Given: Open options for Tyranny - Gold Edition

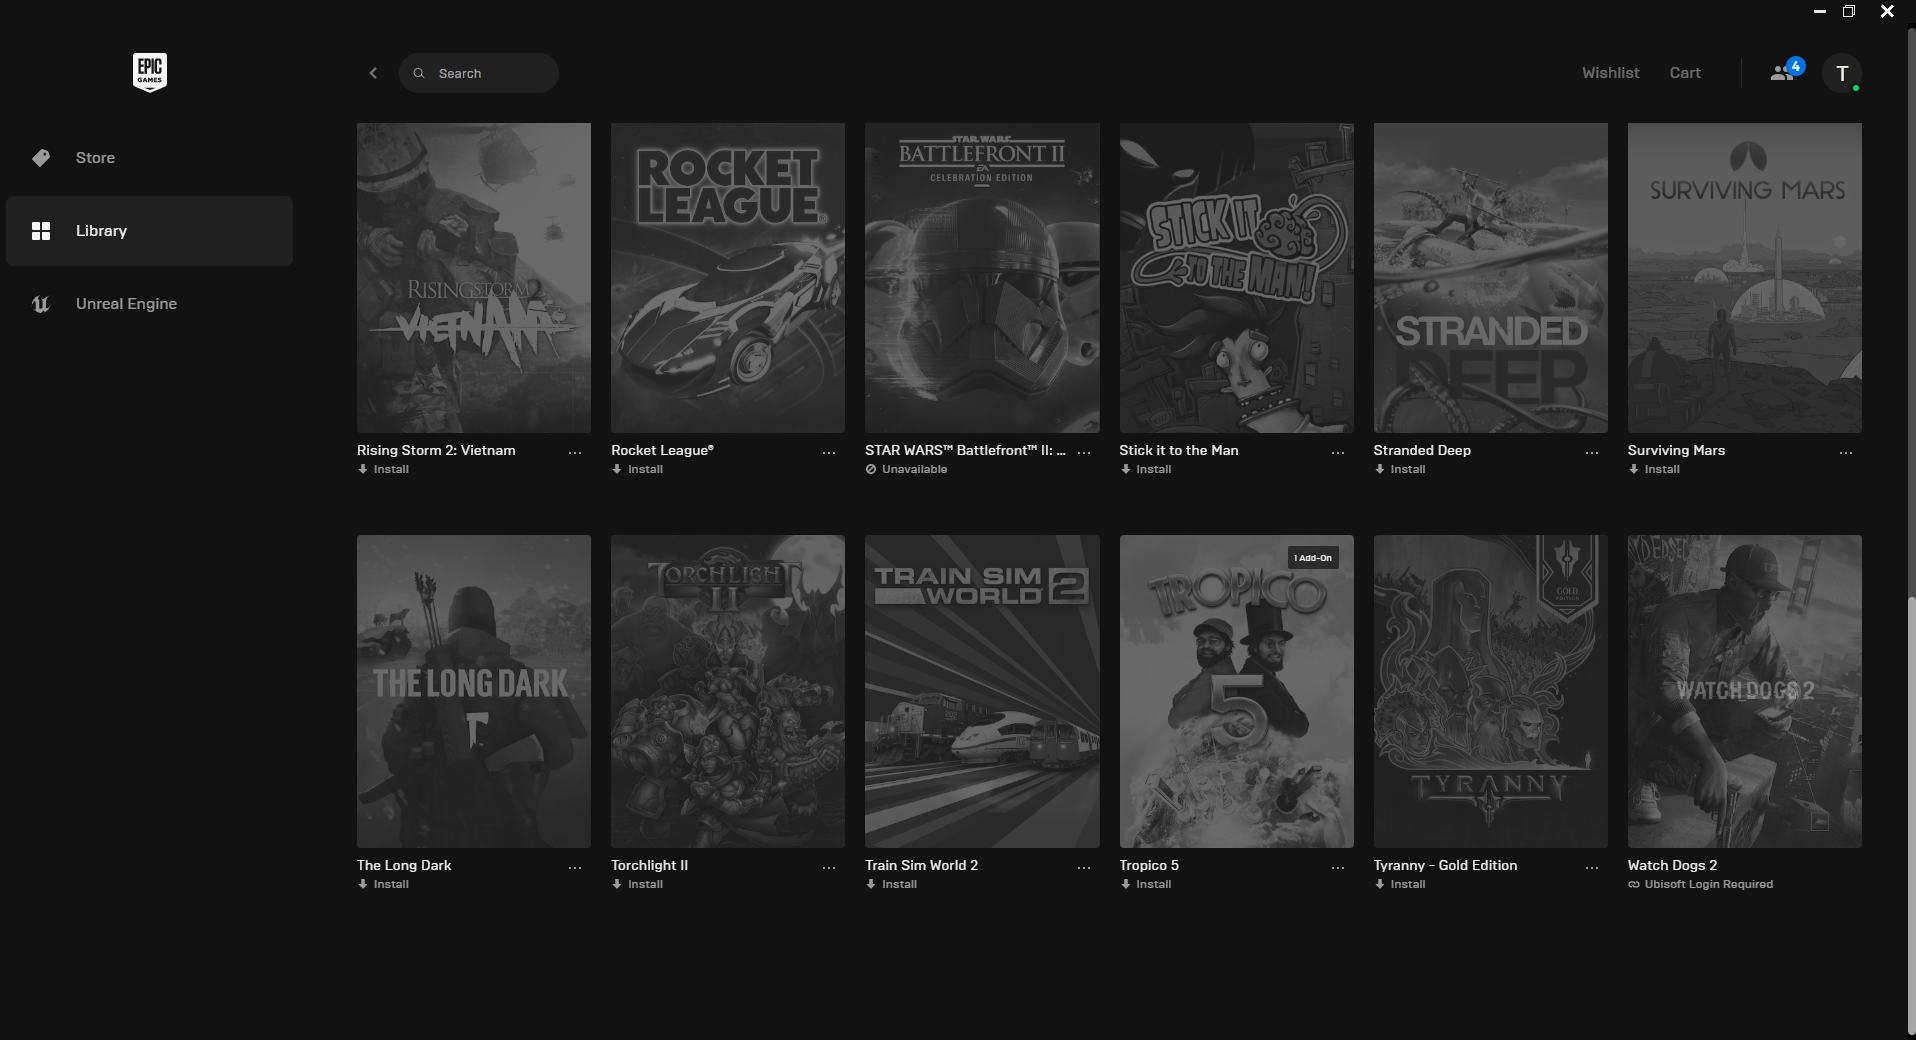Looking at the screenshot, I should pyautogui.click(x=1592, y=868).
